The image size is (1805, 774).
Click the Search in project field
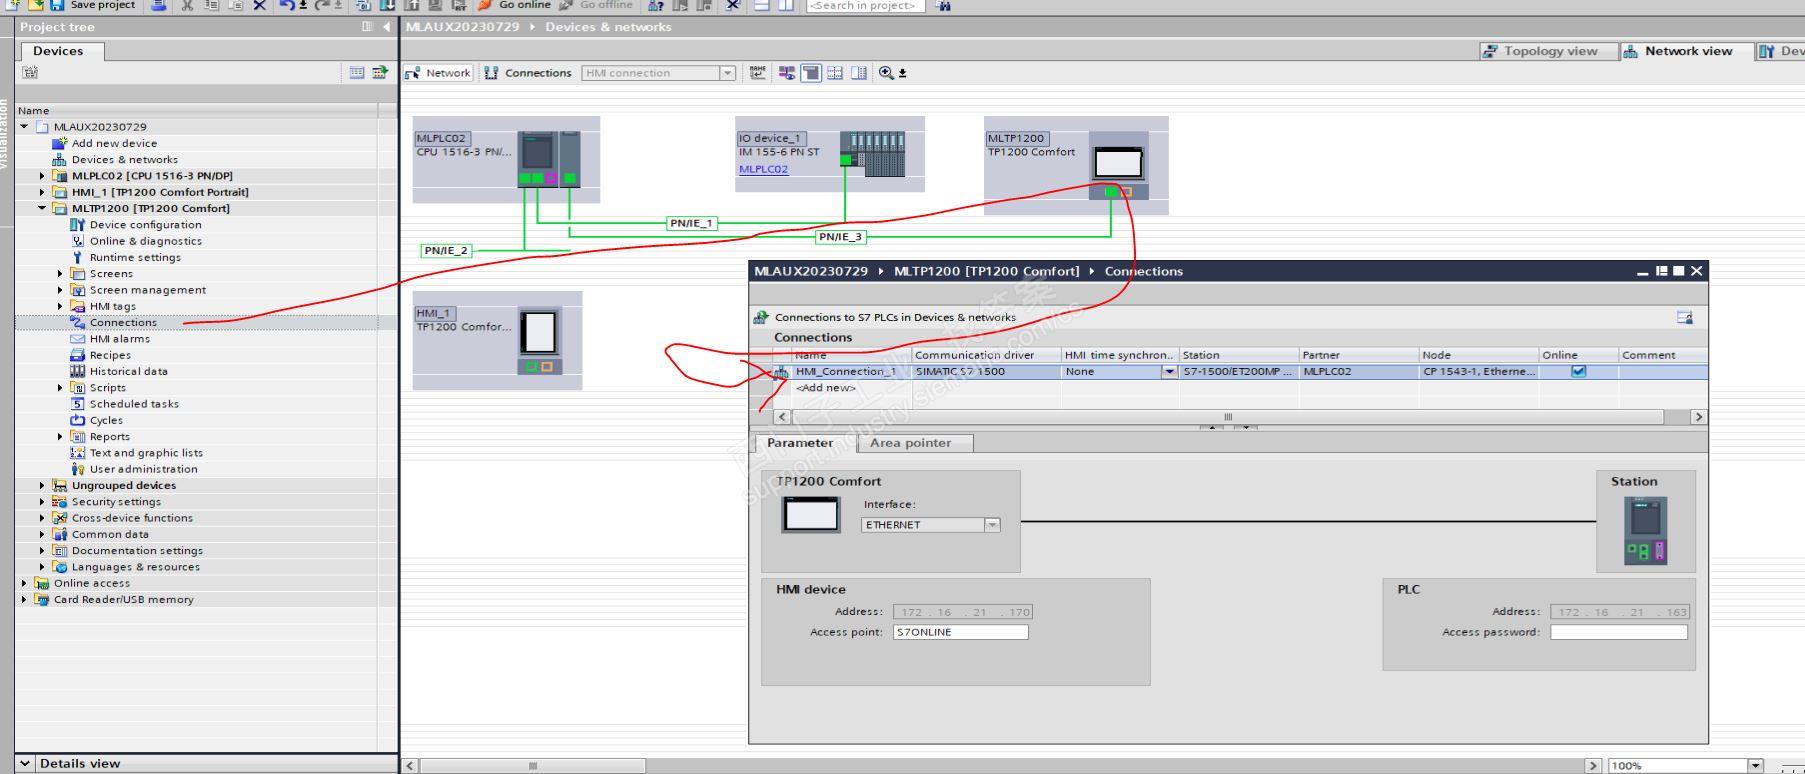864,5
